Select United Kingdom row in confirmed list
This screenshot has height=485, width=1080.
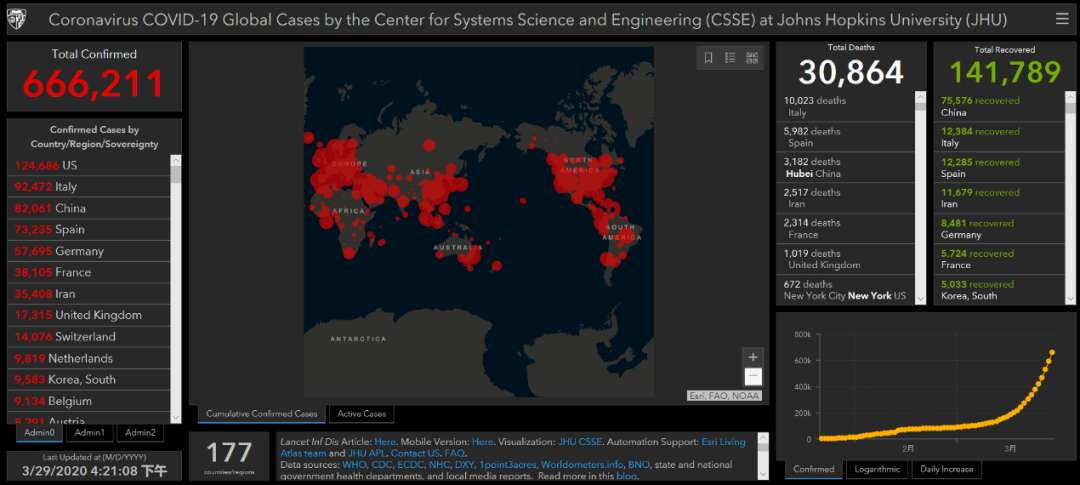(88, 315)
